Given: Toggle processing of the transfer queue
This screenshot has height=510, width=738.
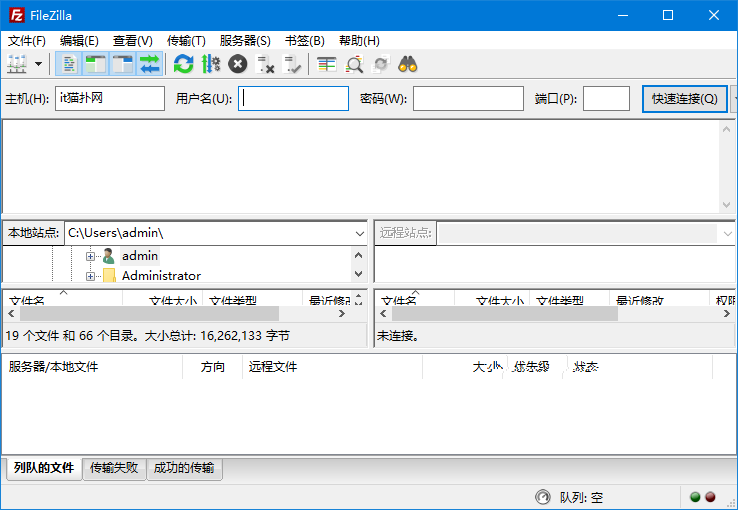Looking at the screenshot, I should click(x=210, y=64).
